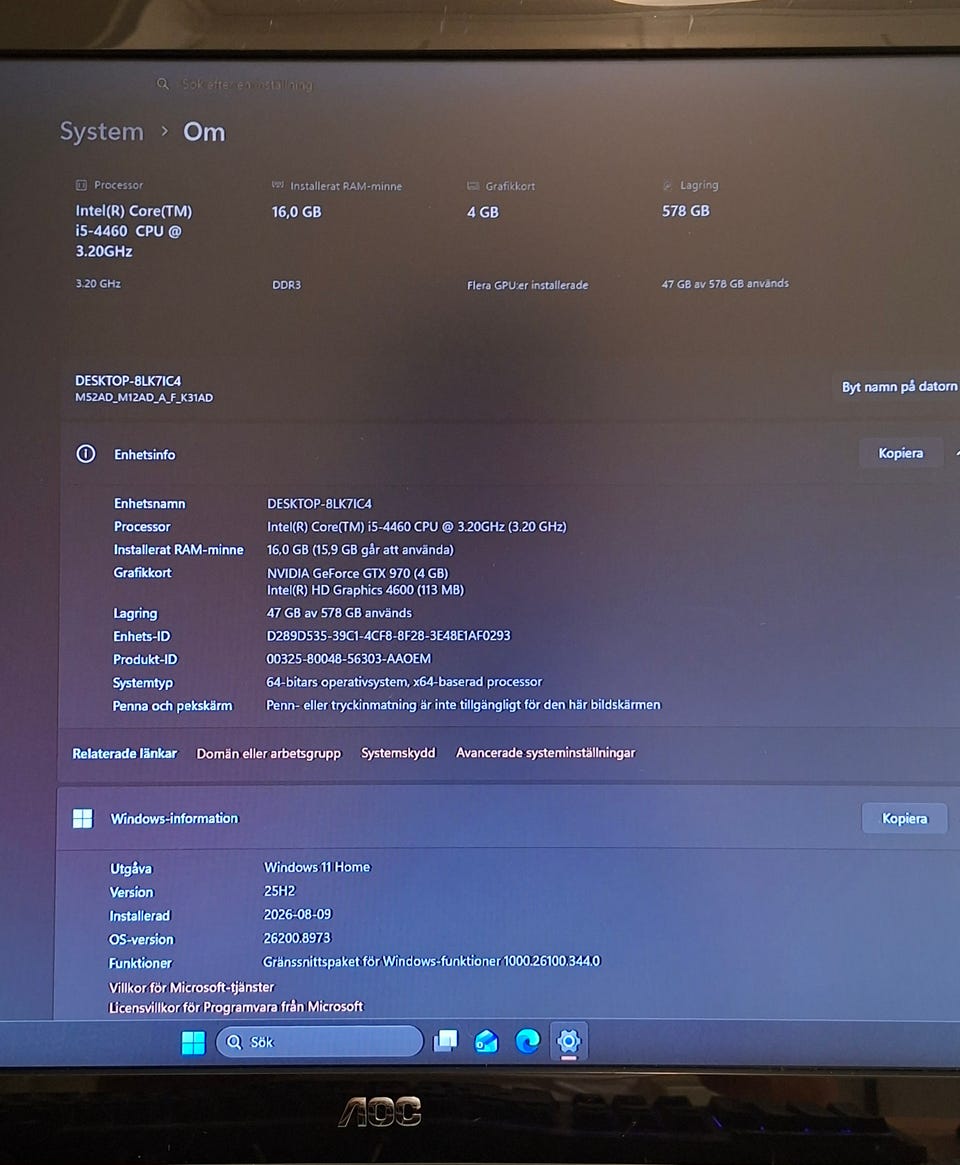This screenshot has height=1165, width=960.
Task: Click the Enhetsnamn value DESKTOP-8LK7IC4
Action: tap(320, 504)
